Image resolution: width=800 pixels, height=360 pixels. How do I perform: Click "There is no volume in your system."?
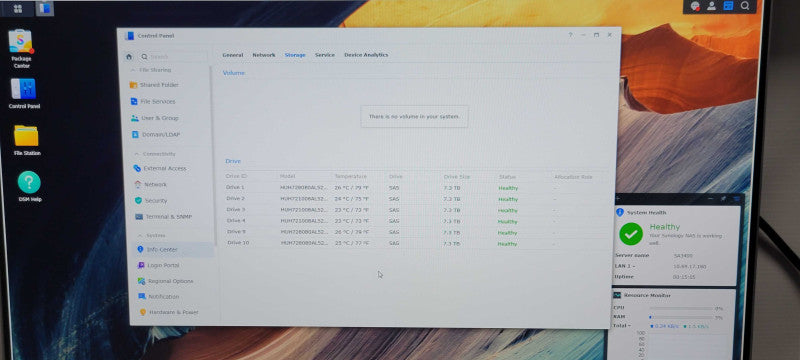tap(414, 117)
